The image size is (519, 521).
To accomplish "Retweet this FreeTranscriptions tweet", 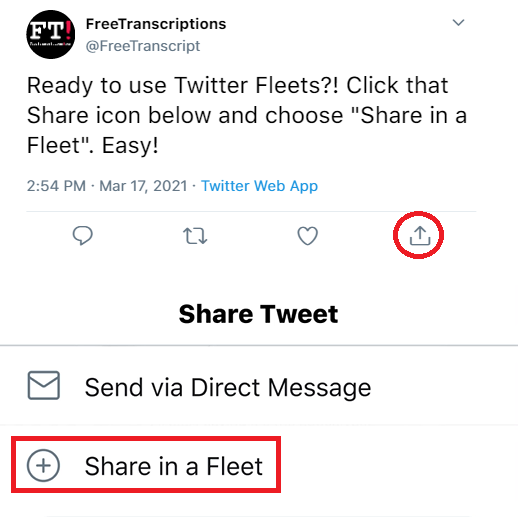I will click(195, 236).
